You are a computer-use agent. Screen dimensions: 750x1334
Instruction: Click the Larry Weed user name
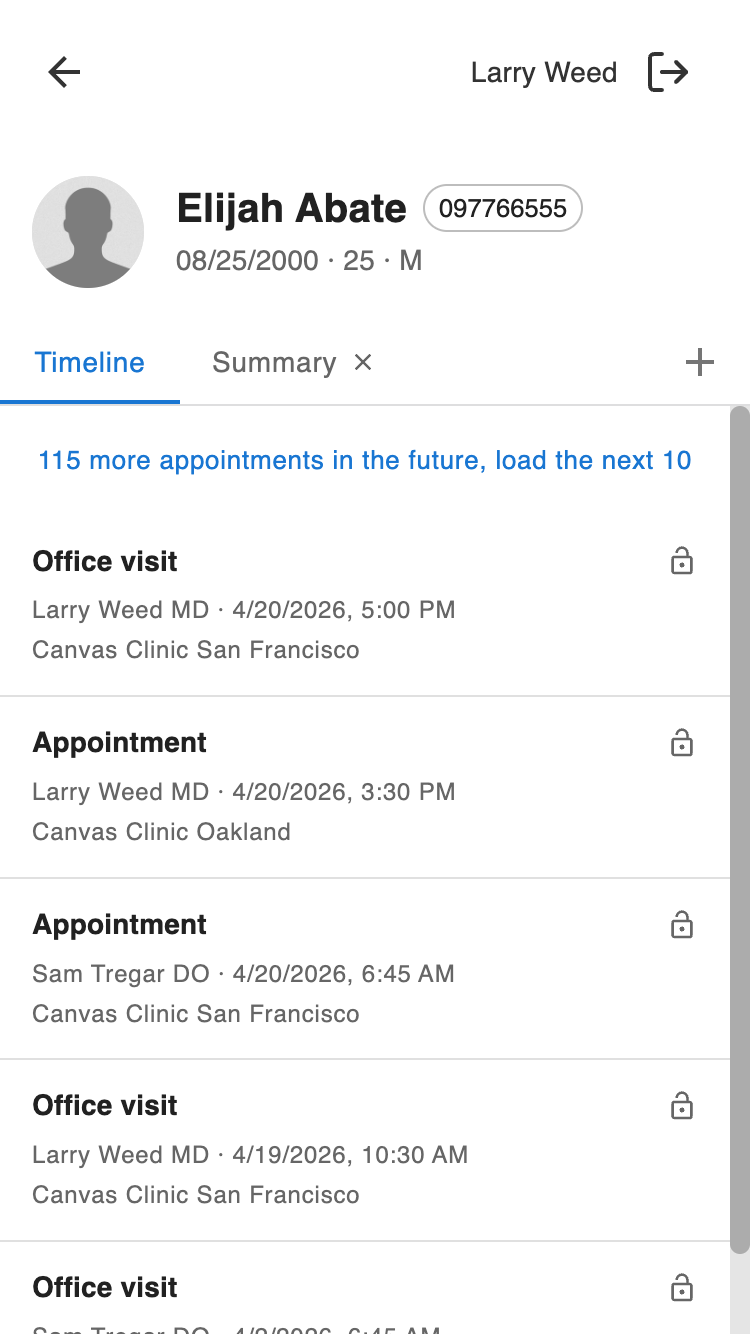pyautogui.click(x=543, y=73)
